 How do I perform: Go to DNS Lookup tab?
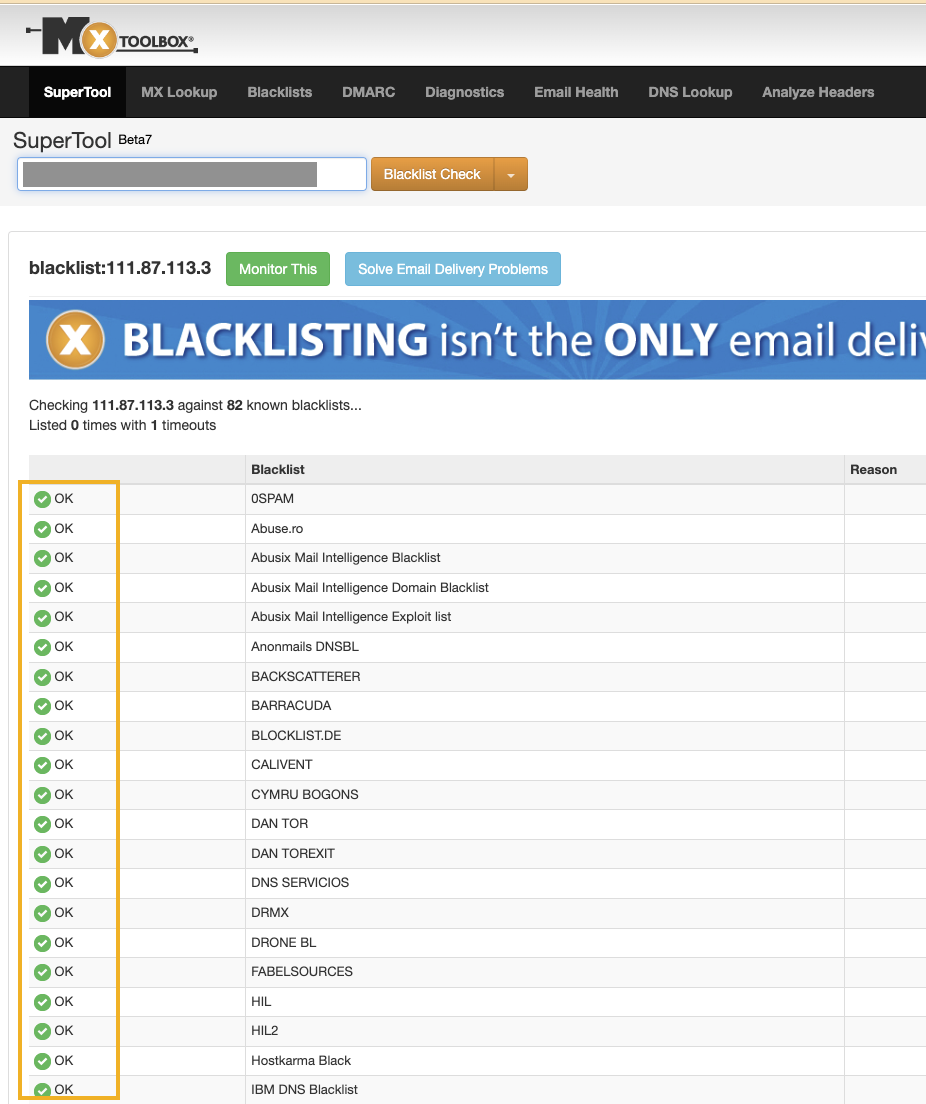[690, 92]
